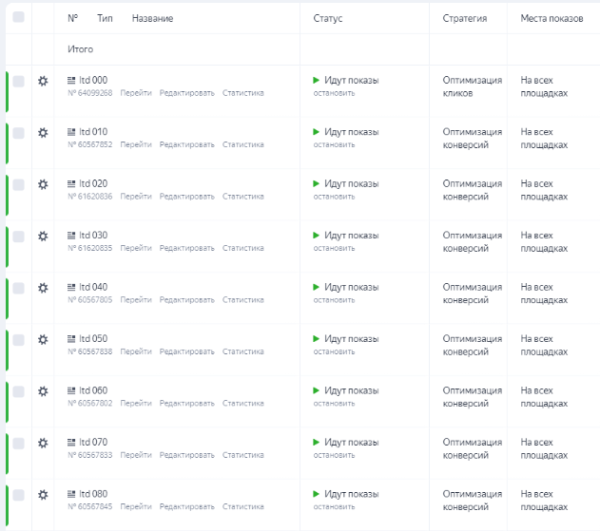Open gear settings for campaign ltd 000
Screen dimensions: 600x531
tap(43, 81)
